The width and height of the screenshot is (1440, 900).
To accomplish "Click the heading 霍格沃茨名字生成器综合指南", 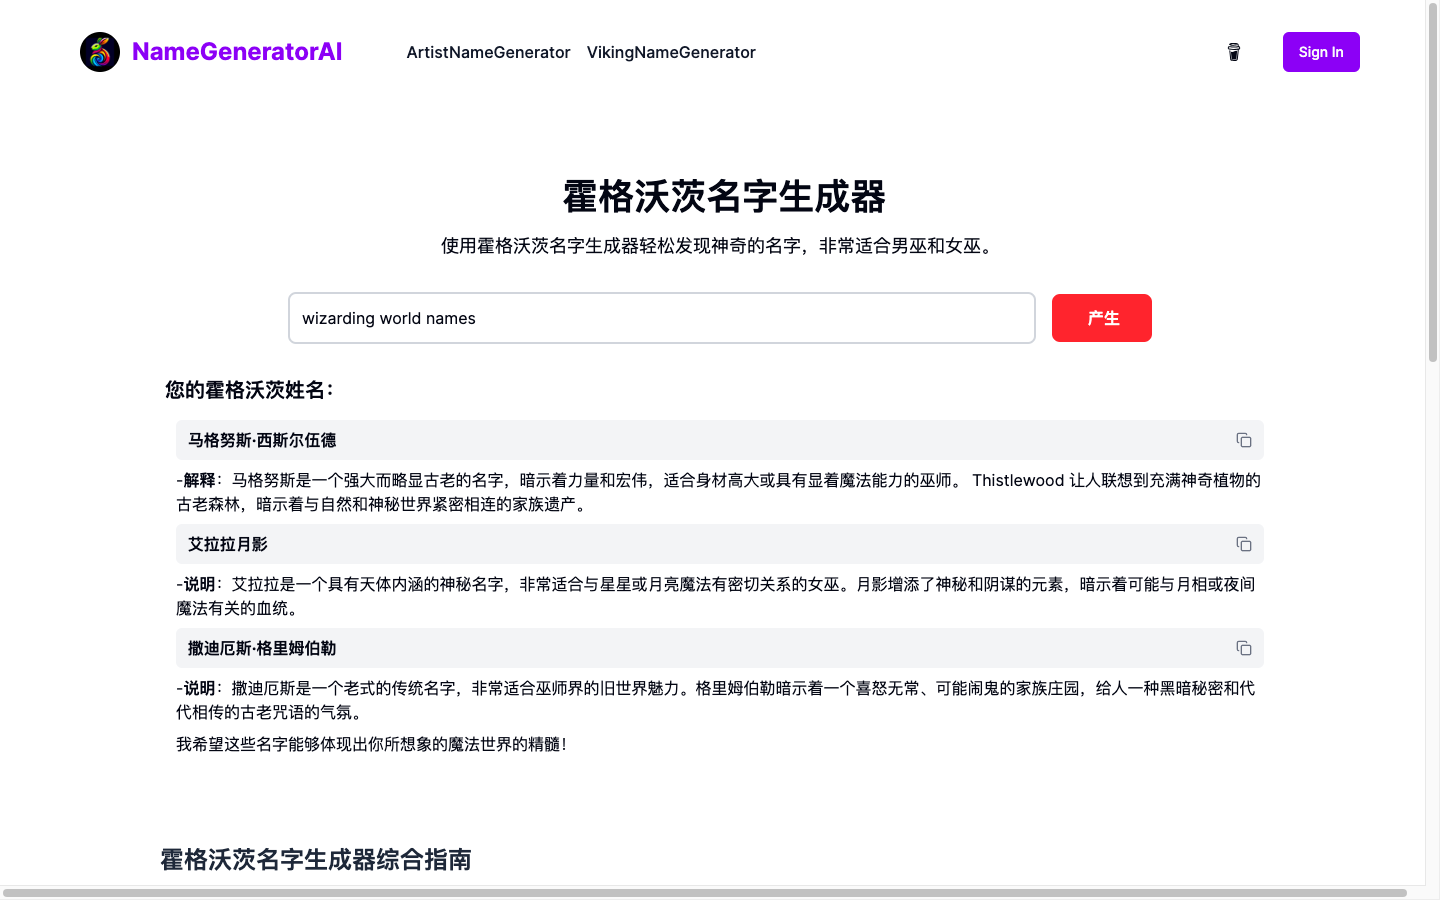I will [x=314, y=860].
